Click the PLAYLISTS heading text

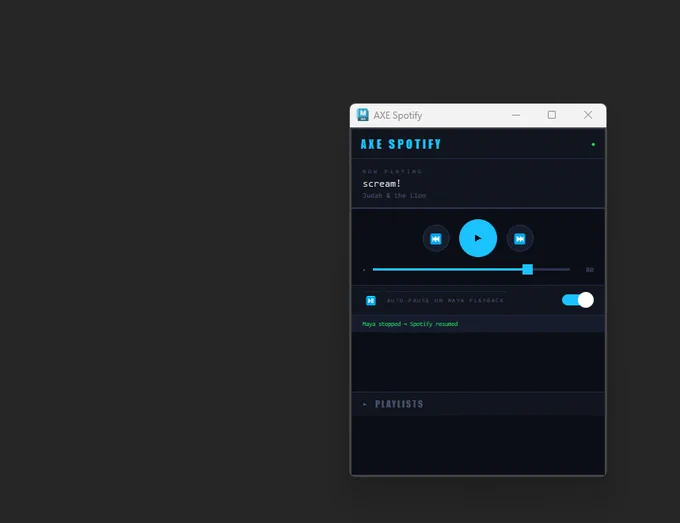(399, 404)
